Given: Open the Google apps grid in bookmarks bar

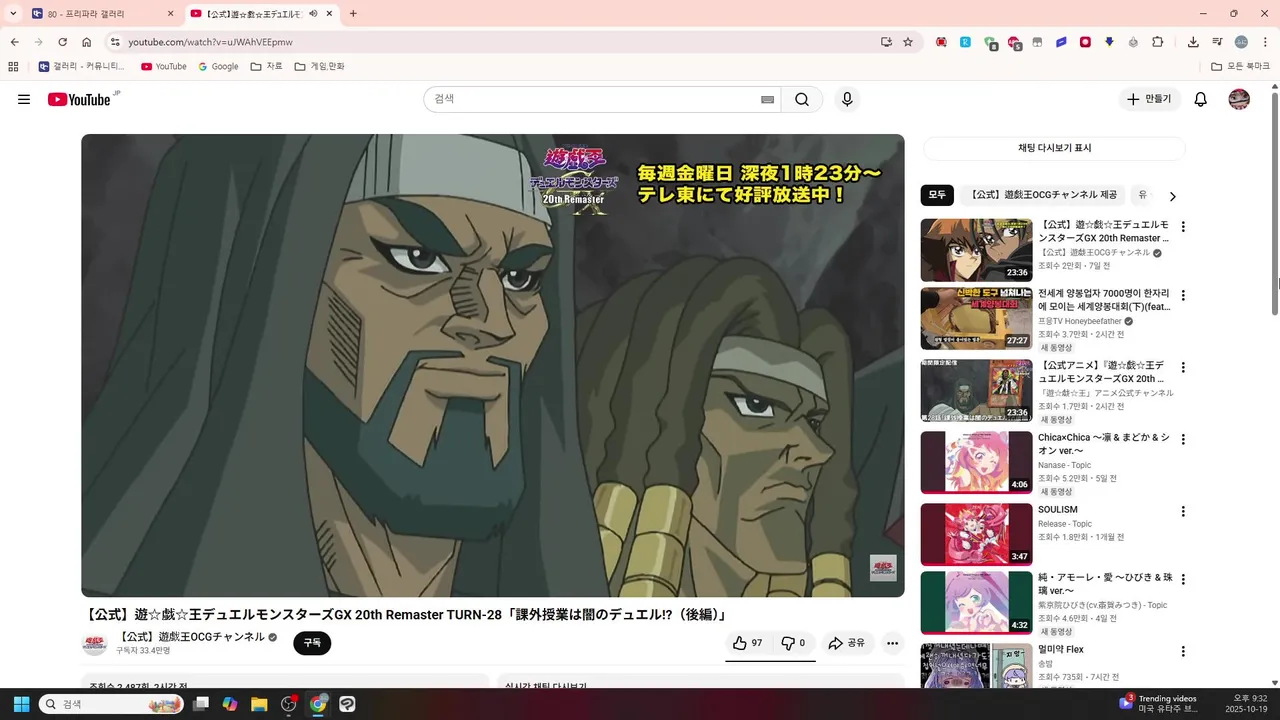Looking at the screenshot, I should (13, 66).
